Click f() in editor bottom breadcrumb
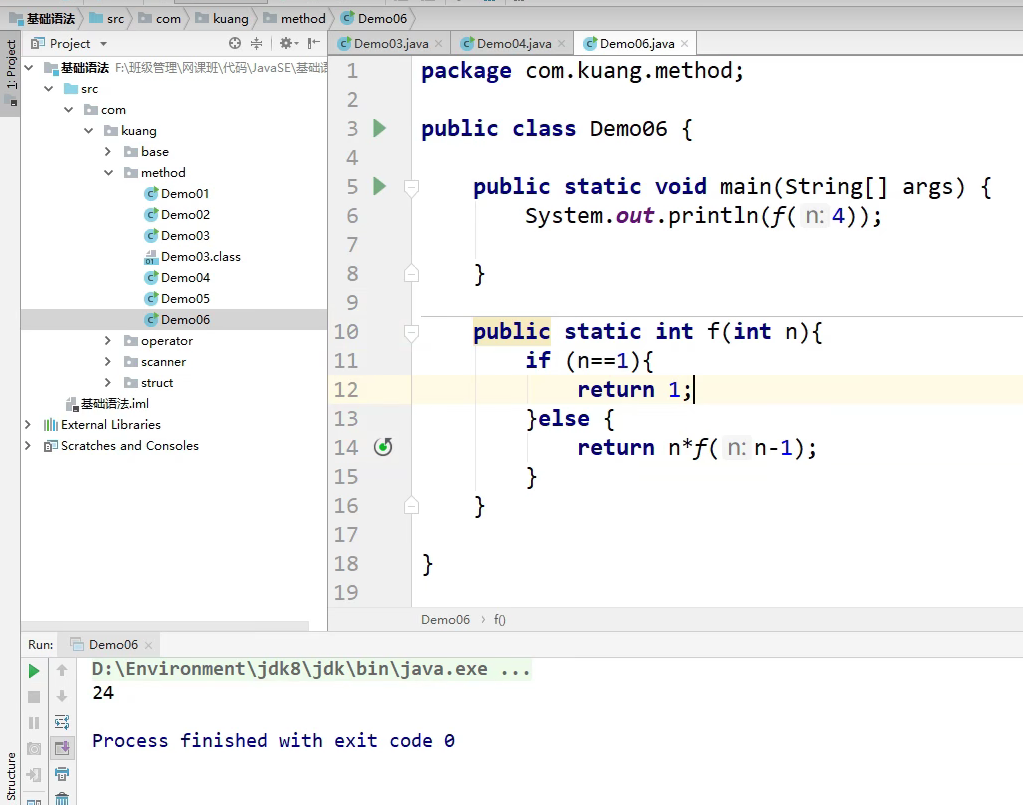1023x805 pixels. [500, 619]
